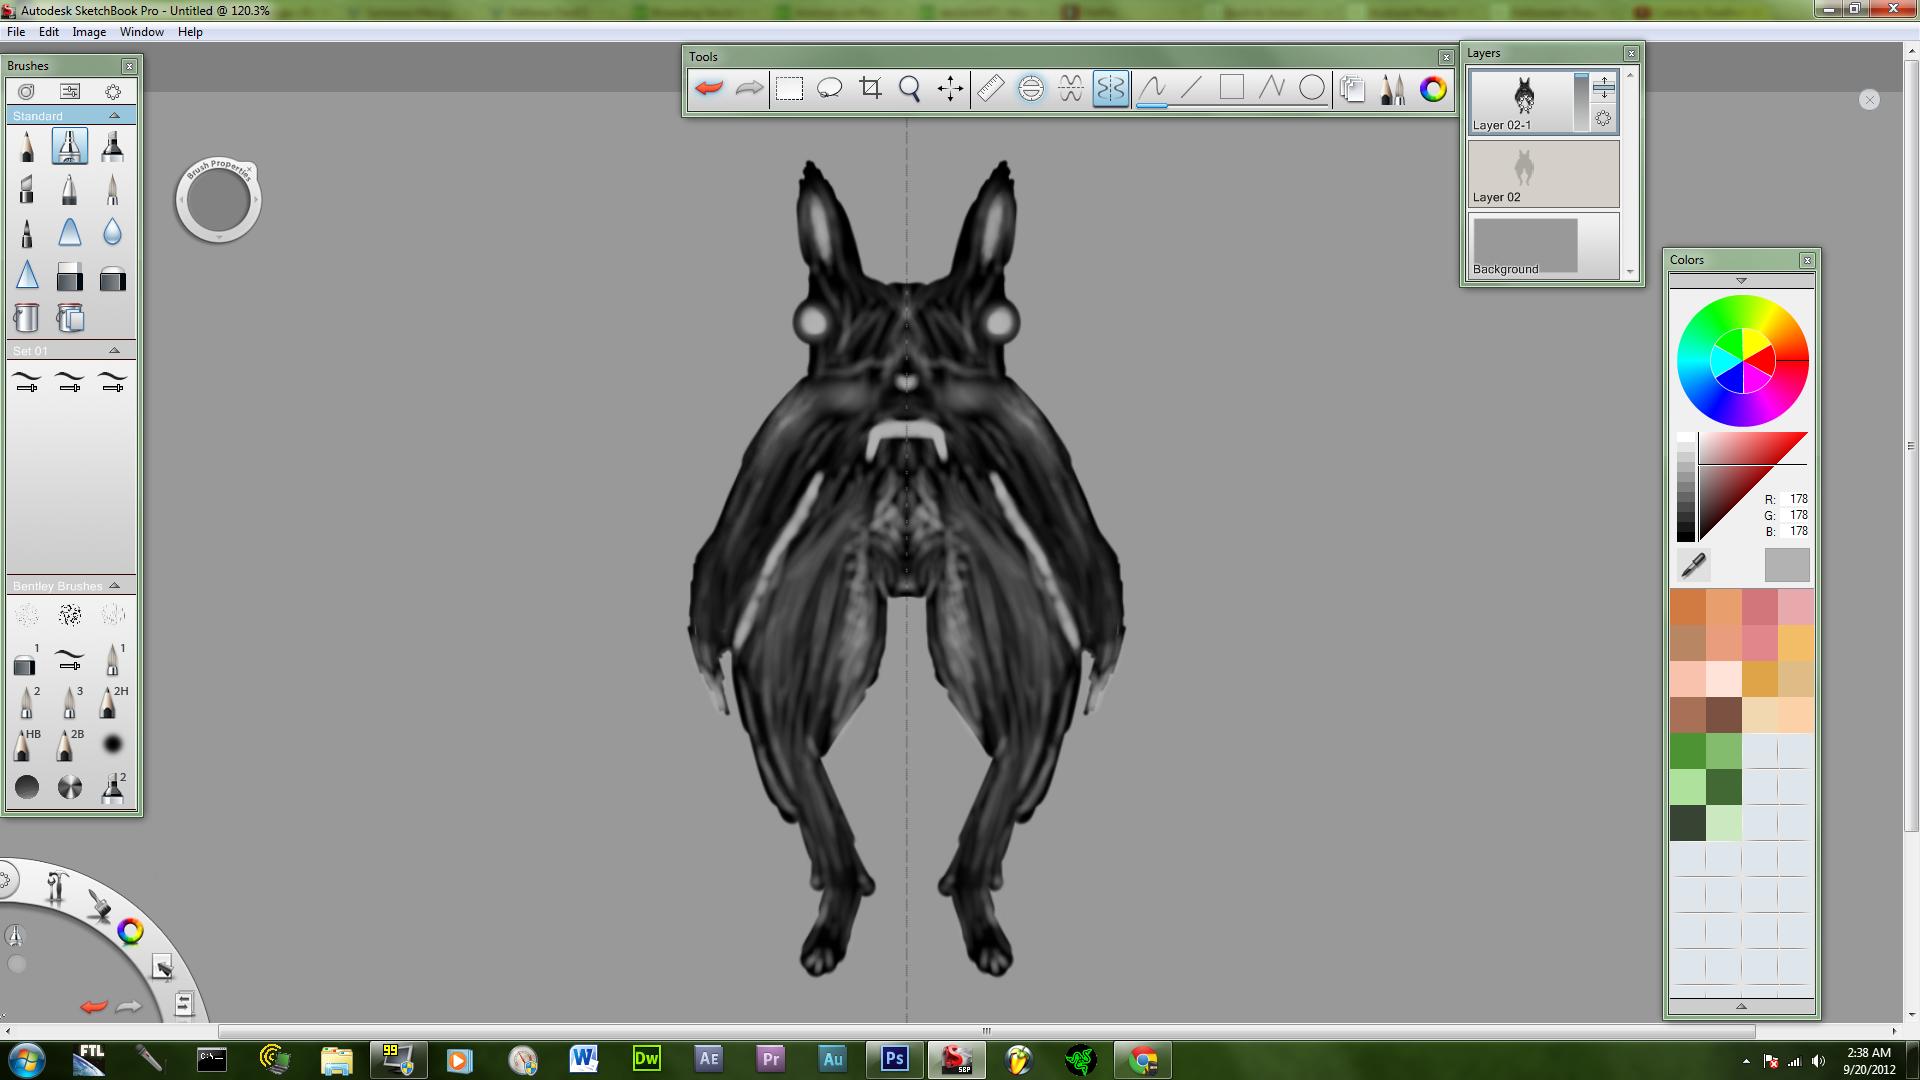1920x1080 pixels.
Task: Select the Polyline draw style
Action: [1272, 89]
